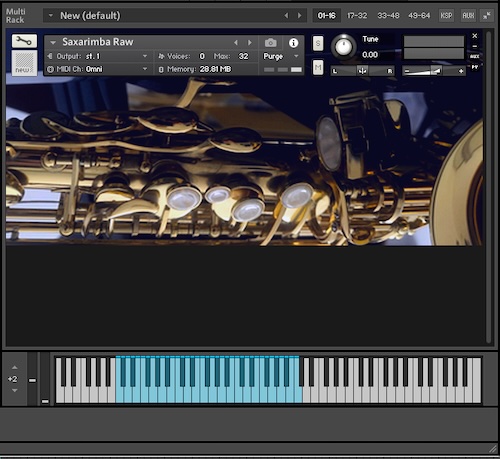The width and height of the screenshot is (500, 459).
Task: Toggle PV performance view button
Action: click(475, 67)
